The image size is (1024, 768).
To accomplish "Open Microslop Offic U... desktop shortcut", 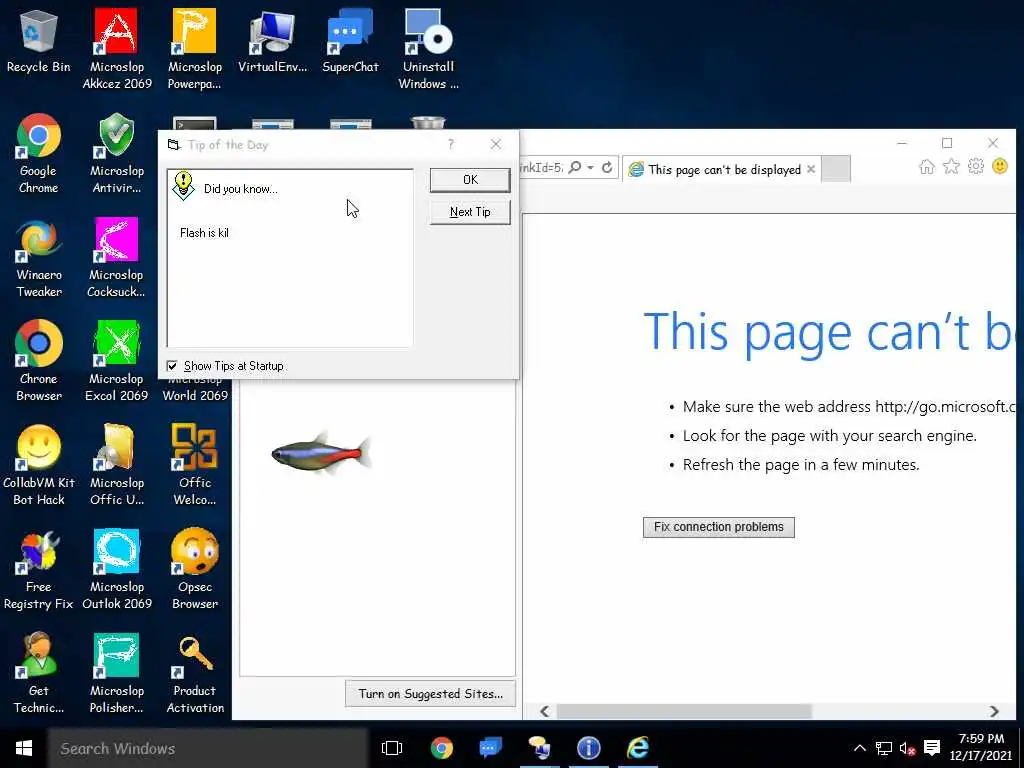I will click(x=116, y=464).
